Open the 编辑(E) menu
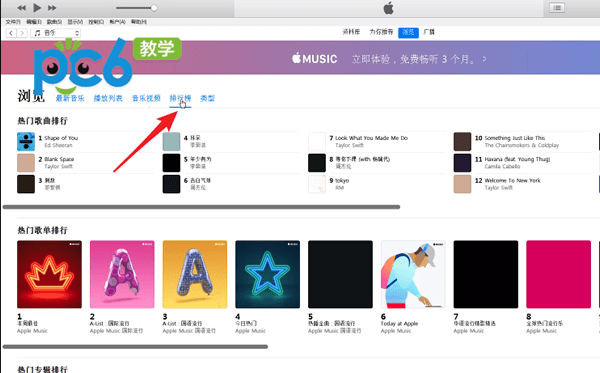Viewport: 600px width, 373px height. coord(34,22)
